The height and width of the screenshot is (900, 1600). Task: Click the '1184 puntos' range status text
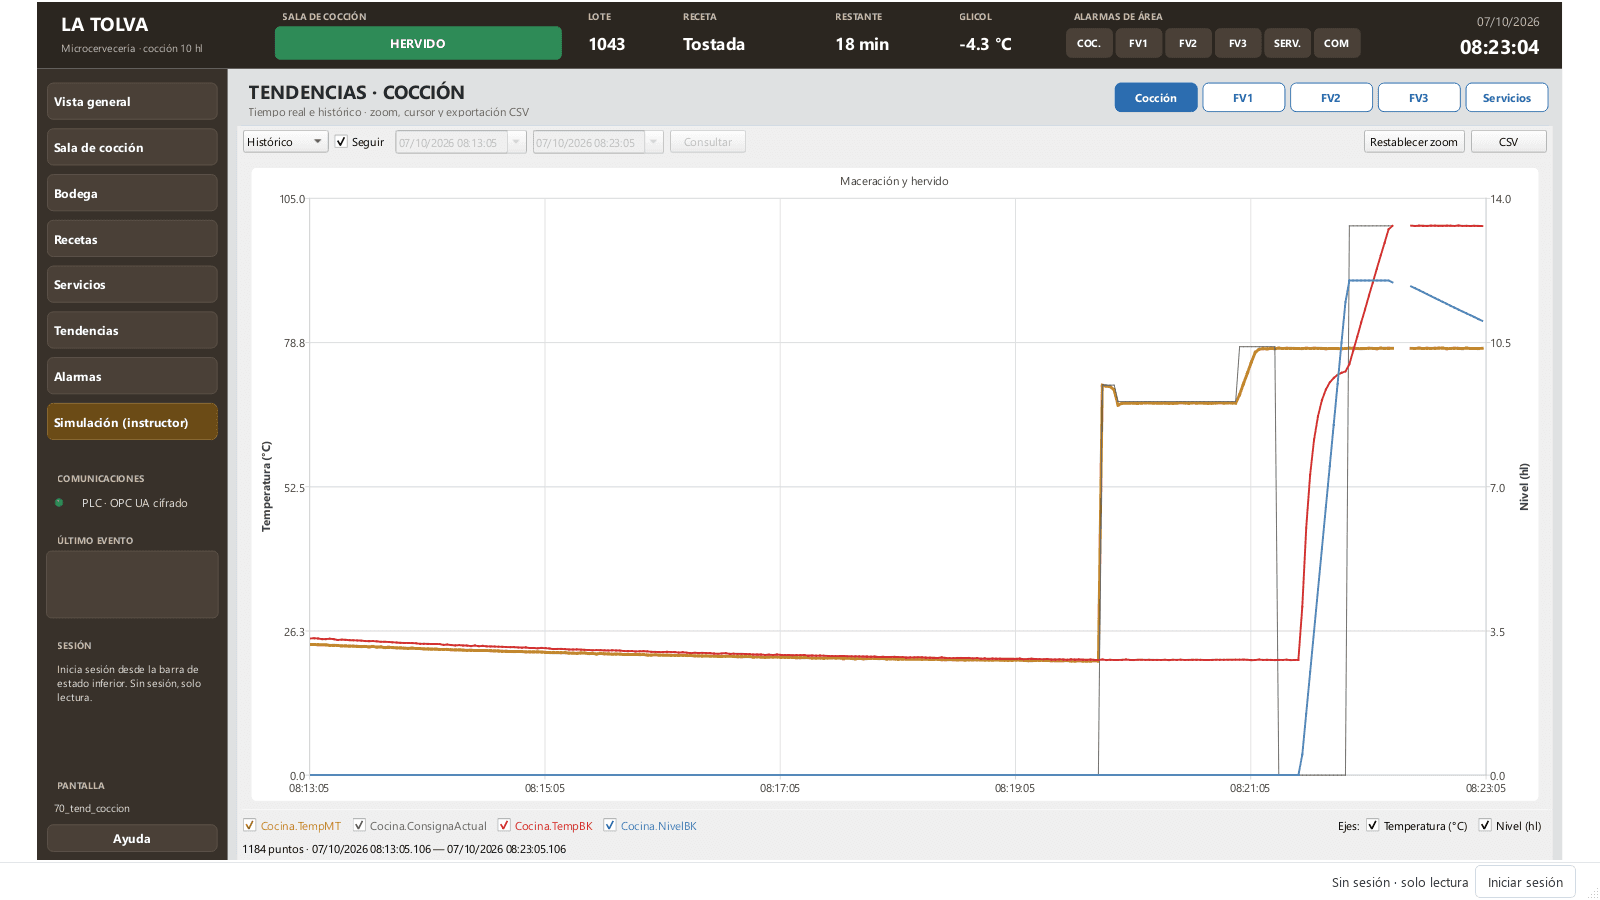404,849
